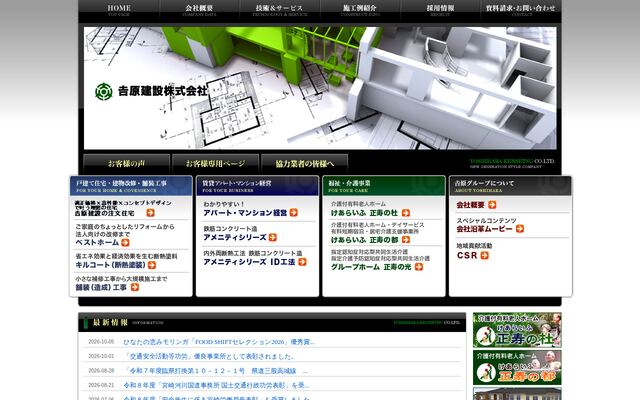
Task: Click the arrow icon beside アパート・マンション経営
Action: [293, 213]
